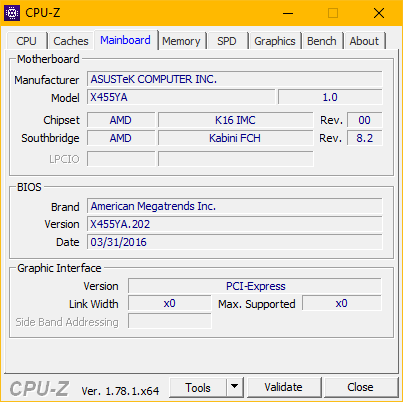Select the BIOS version X455YA.202

235,224
